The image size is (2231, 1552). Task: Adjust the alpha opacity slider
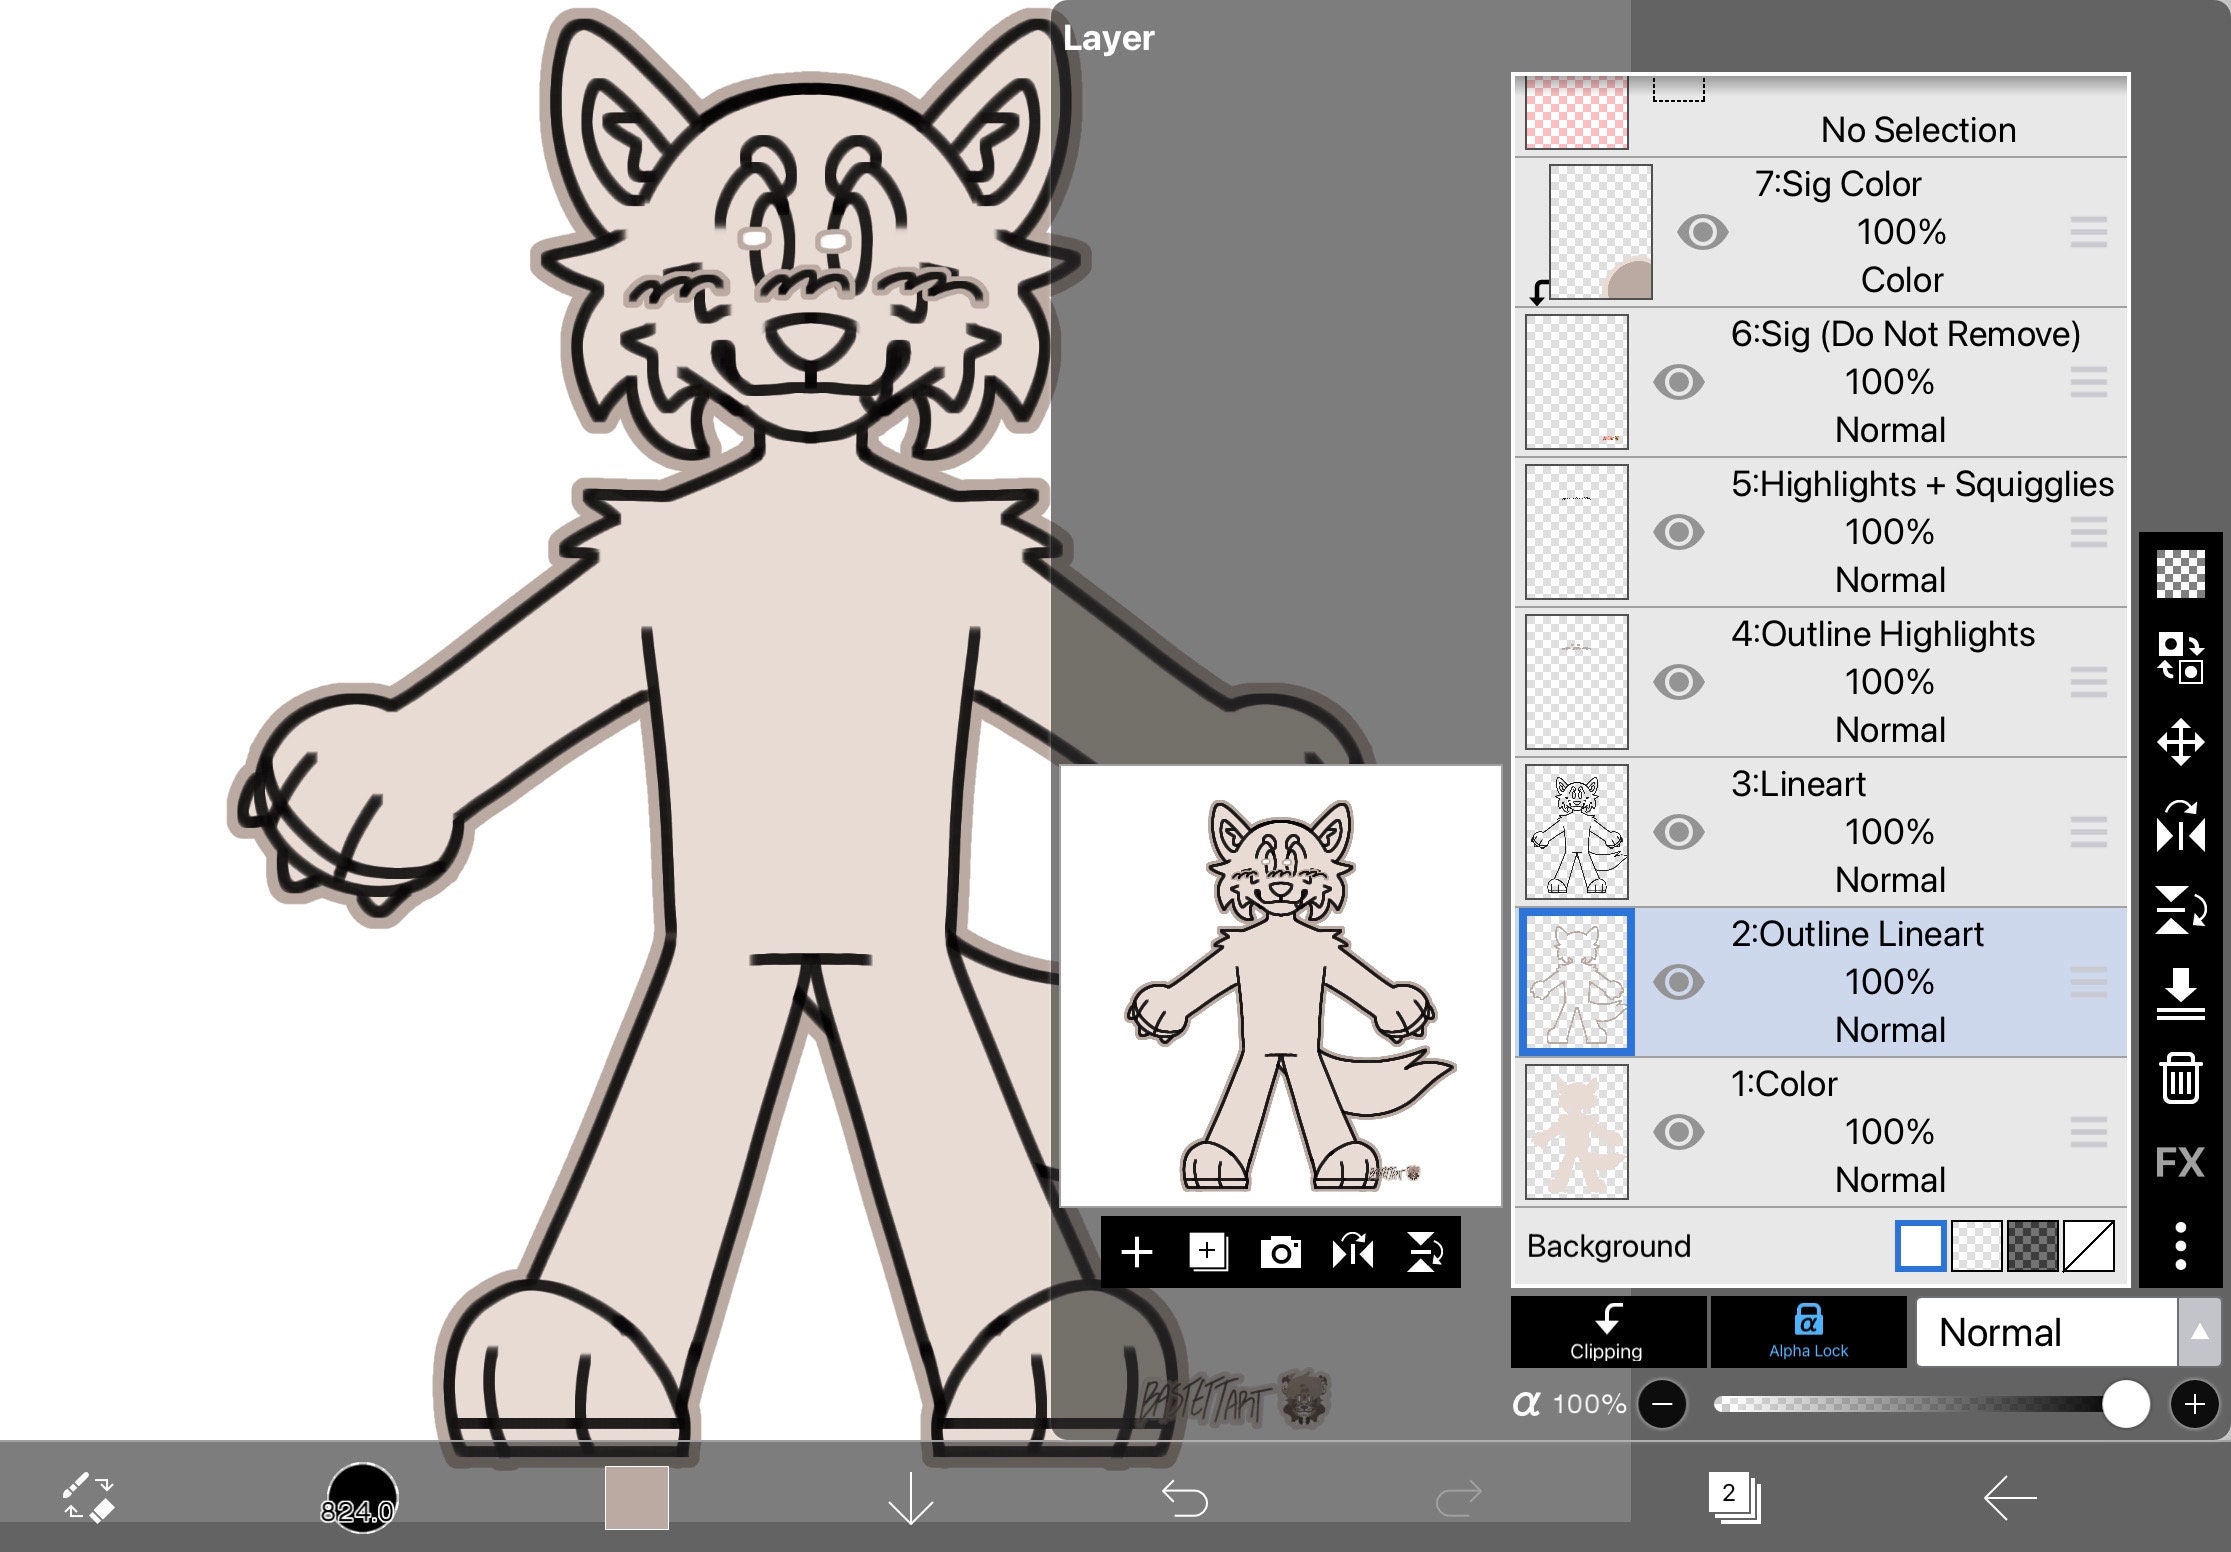pos(1930,1405)
